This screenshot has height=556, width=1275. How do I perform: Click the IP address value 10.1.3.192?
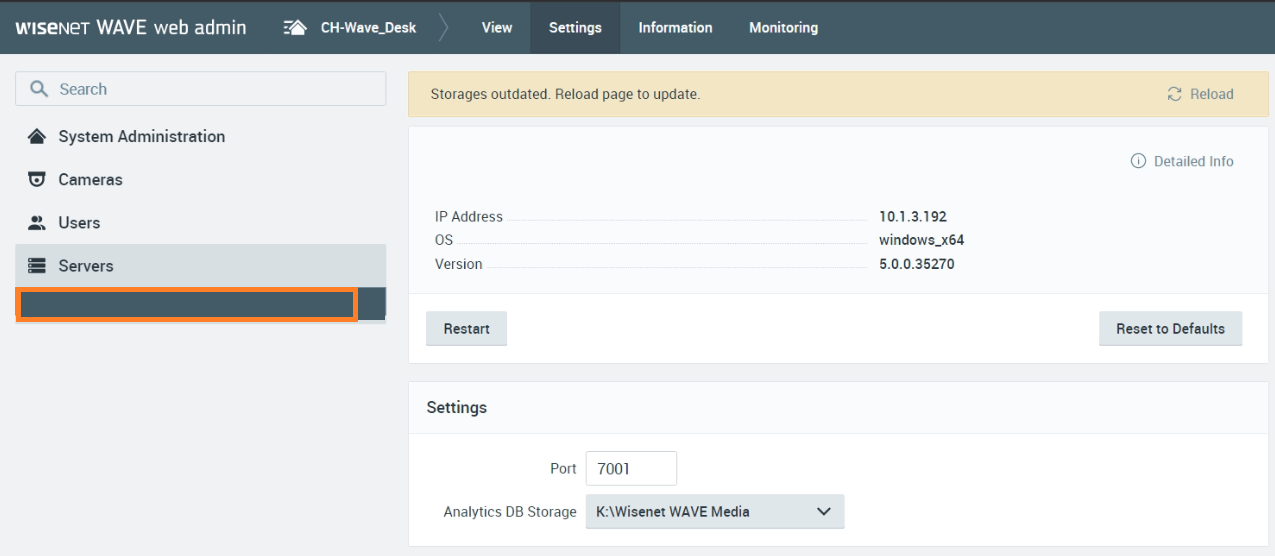(913, 216)
